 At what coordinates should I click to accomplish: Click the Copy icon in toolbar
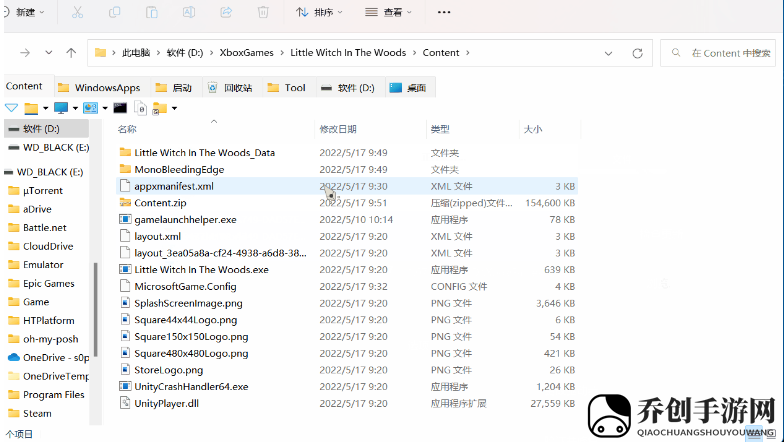[x=114, y=12]
